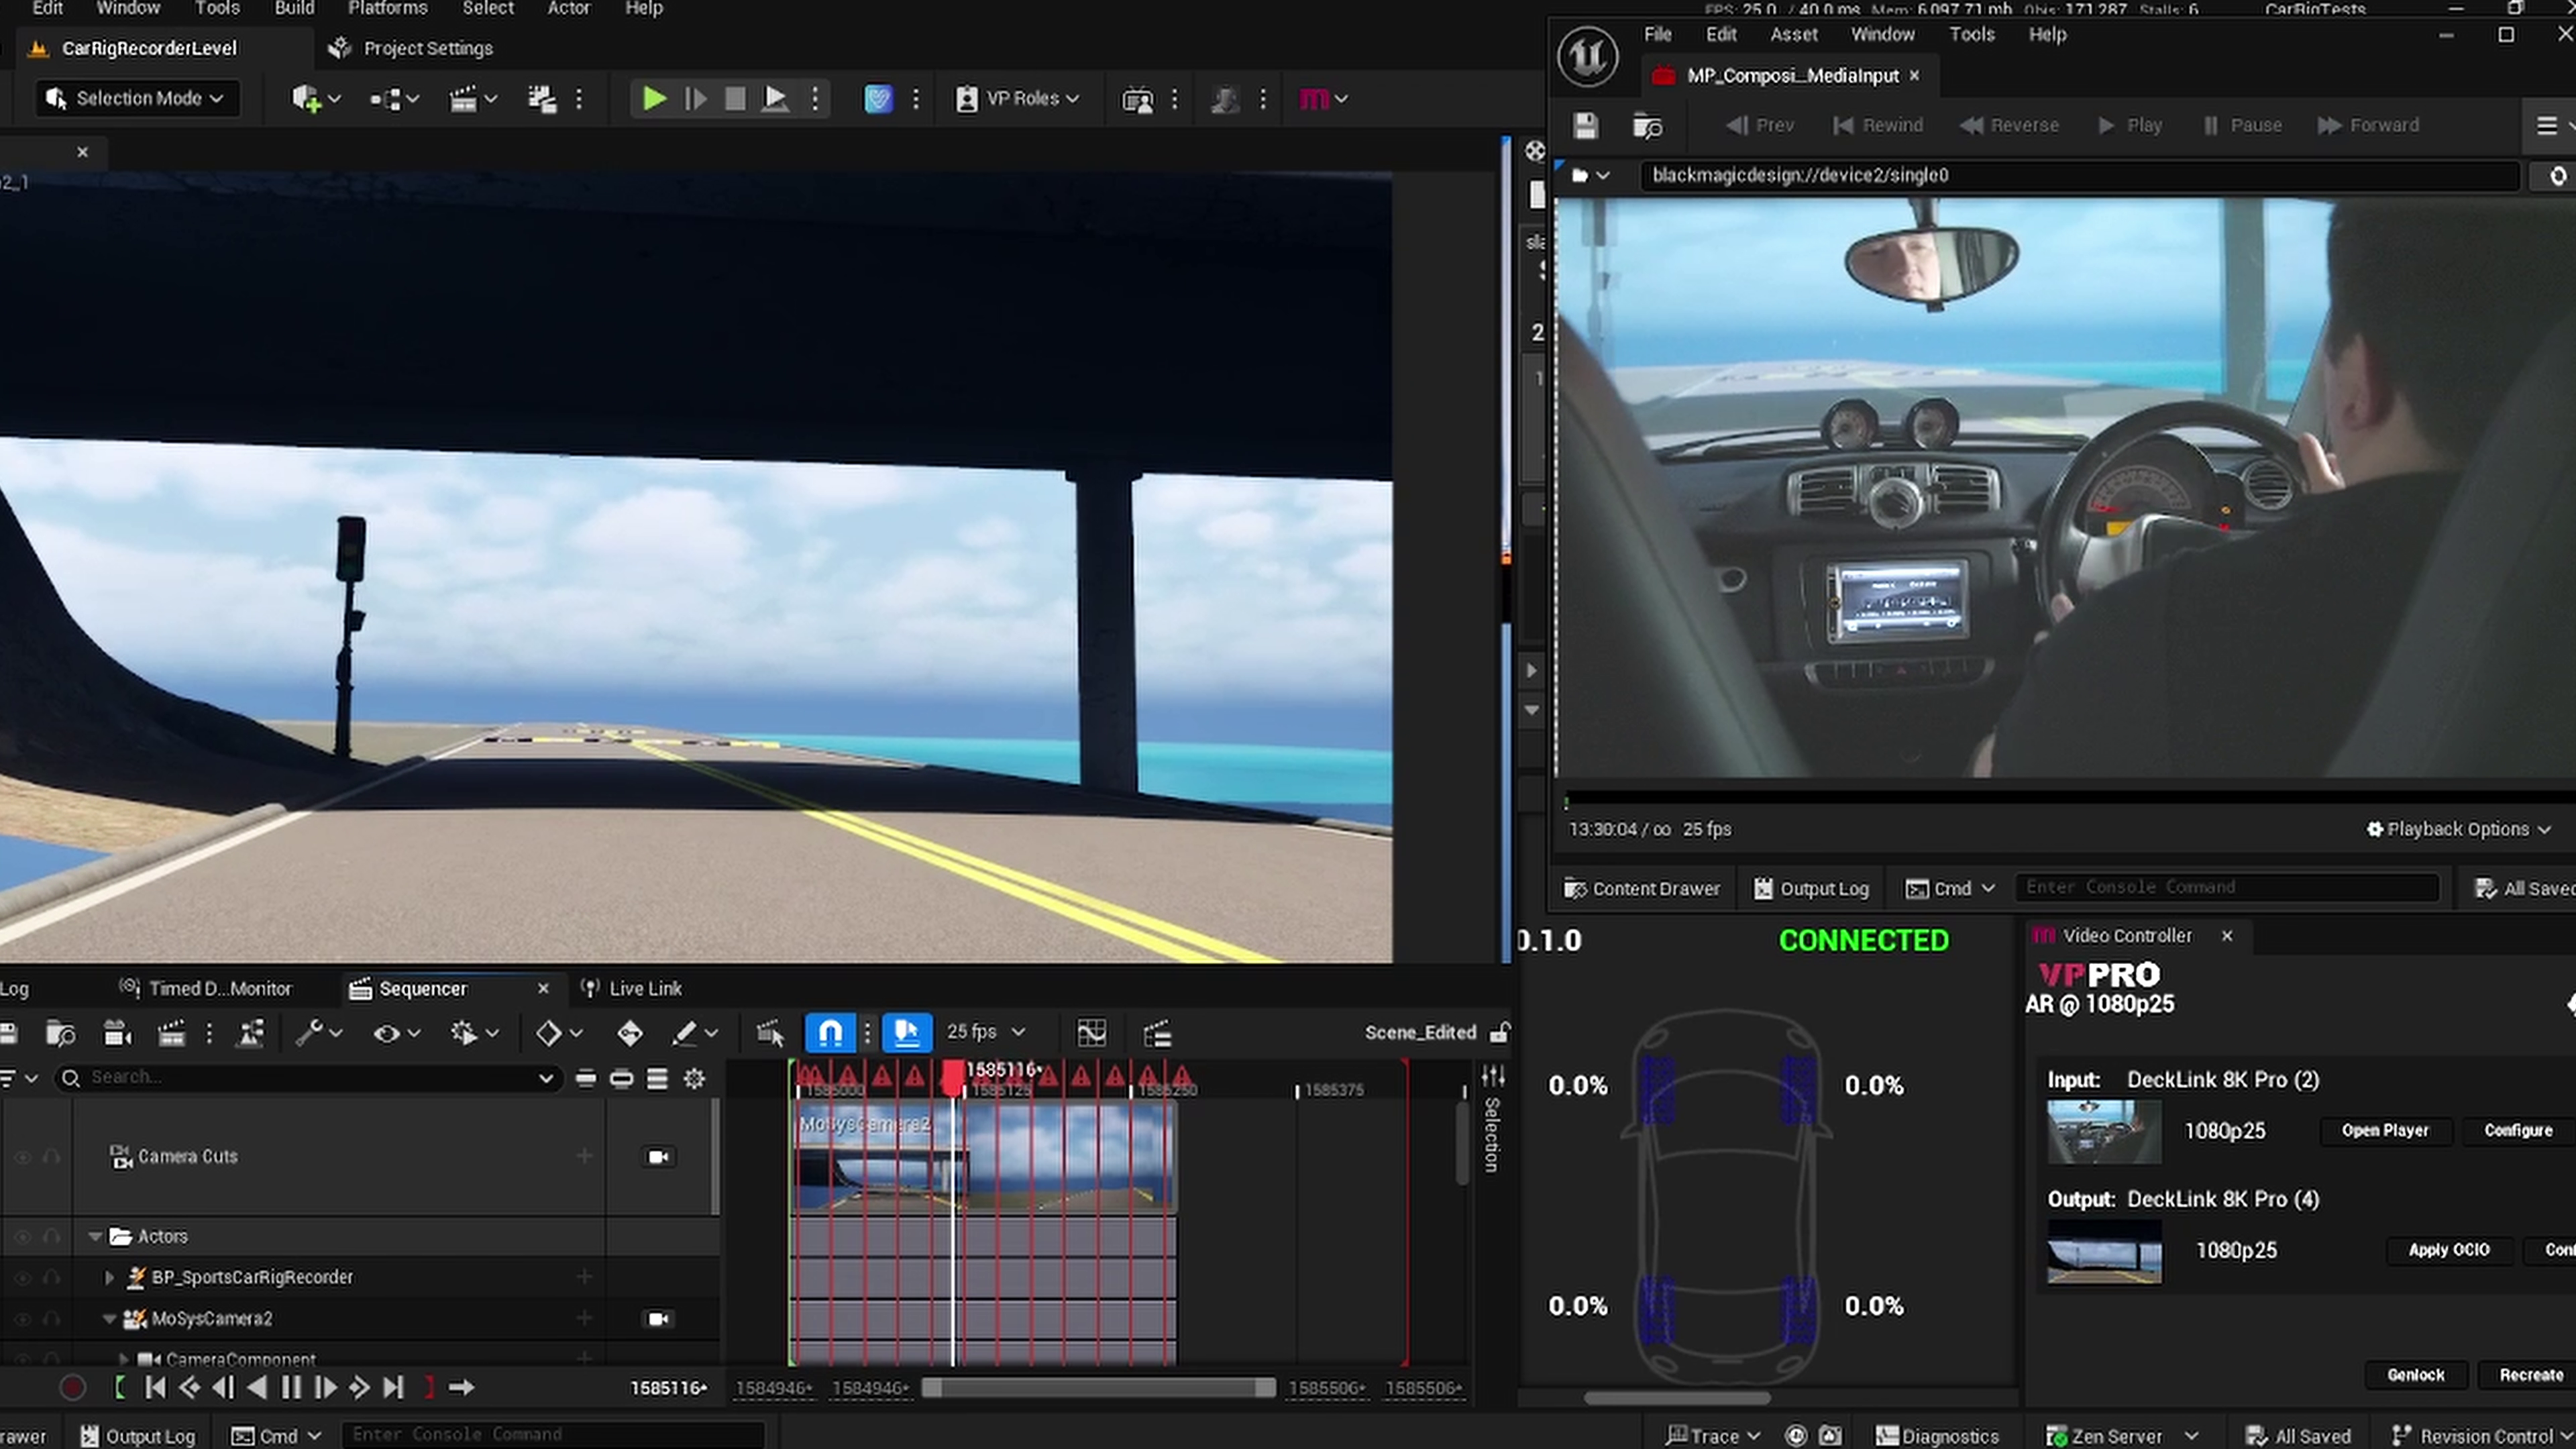This screenshot has height=1449, width=2576.
Task: Collapse the Actors folder
Action: coord(96,1236)
